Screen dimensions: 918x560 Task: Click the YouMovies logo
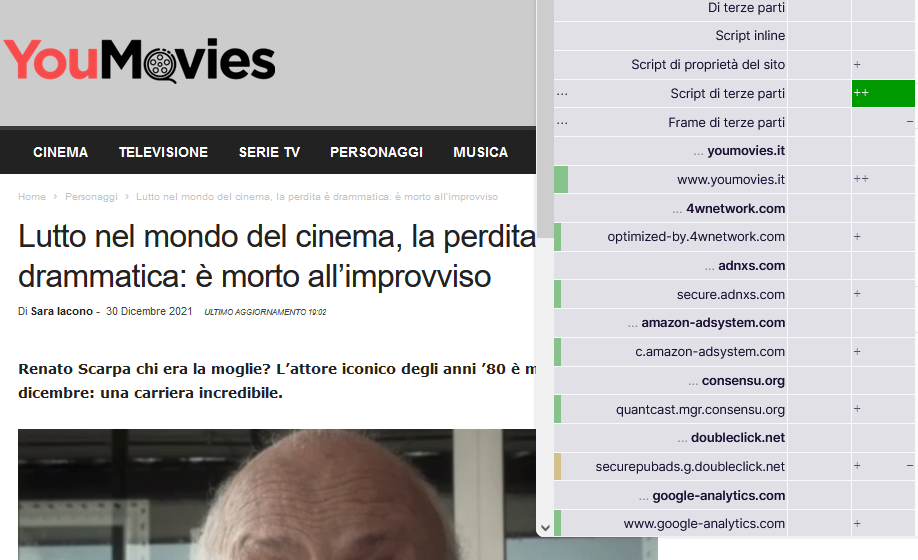(139, 60)
